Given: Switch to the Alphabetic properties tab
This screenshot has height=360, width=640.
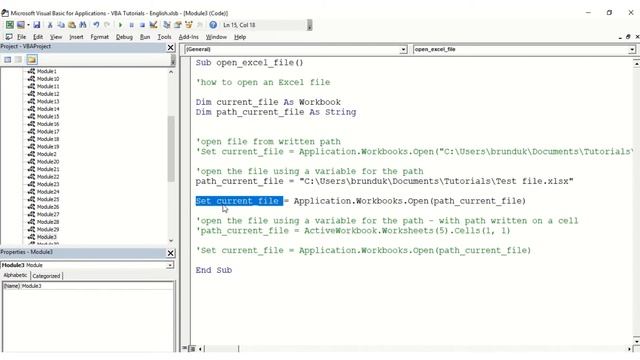Looking at the screenshot, I should (x=16, y=276).
